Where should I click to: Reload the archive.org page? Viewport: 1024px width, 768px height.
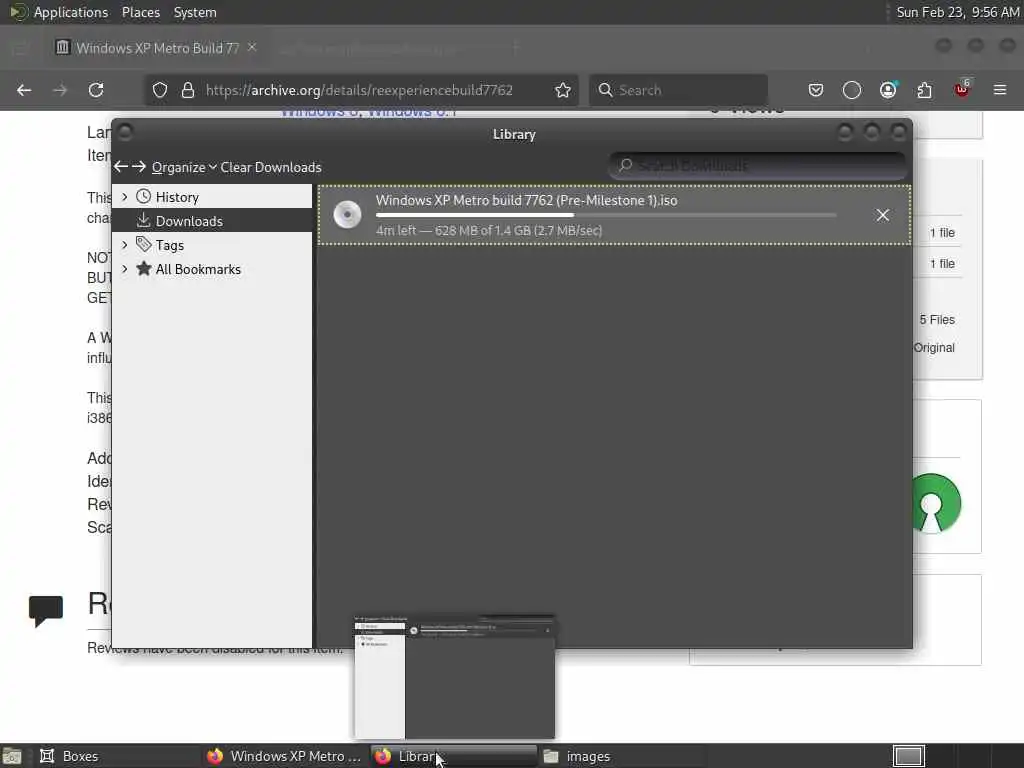point(96,90)
